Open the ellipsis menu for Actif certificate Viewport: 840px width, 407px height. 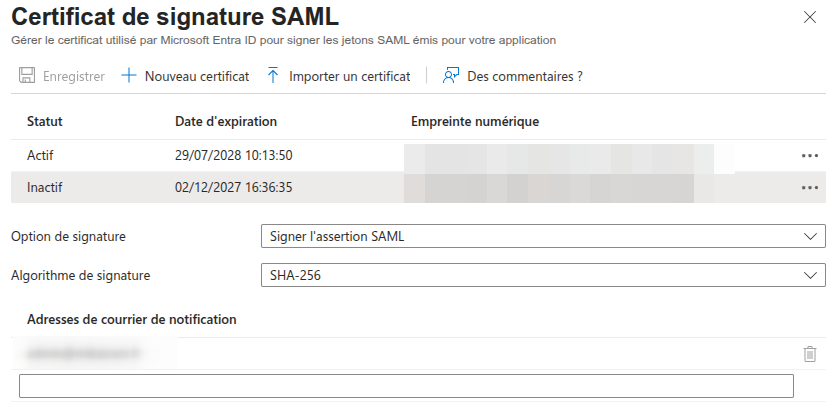(809, 156)
